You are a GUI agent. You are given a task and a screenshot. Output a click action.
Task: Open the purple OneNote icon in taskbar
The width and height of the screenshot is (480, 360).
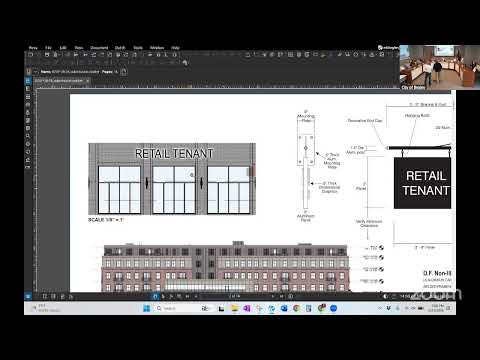pos(247,308)
